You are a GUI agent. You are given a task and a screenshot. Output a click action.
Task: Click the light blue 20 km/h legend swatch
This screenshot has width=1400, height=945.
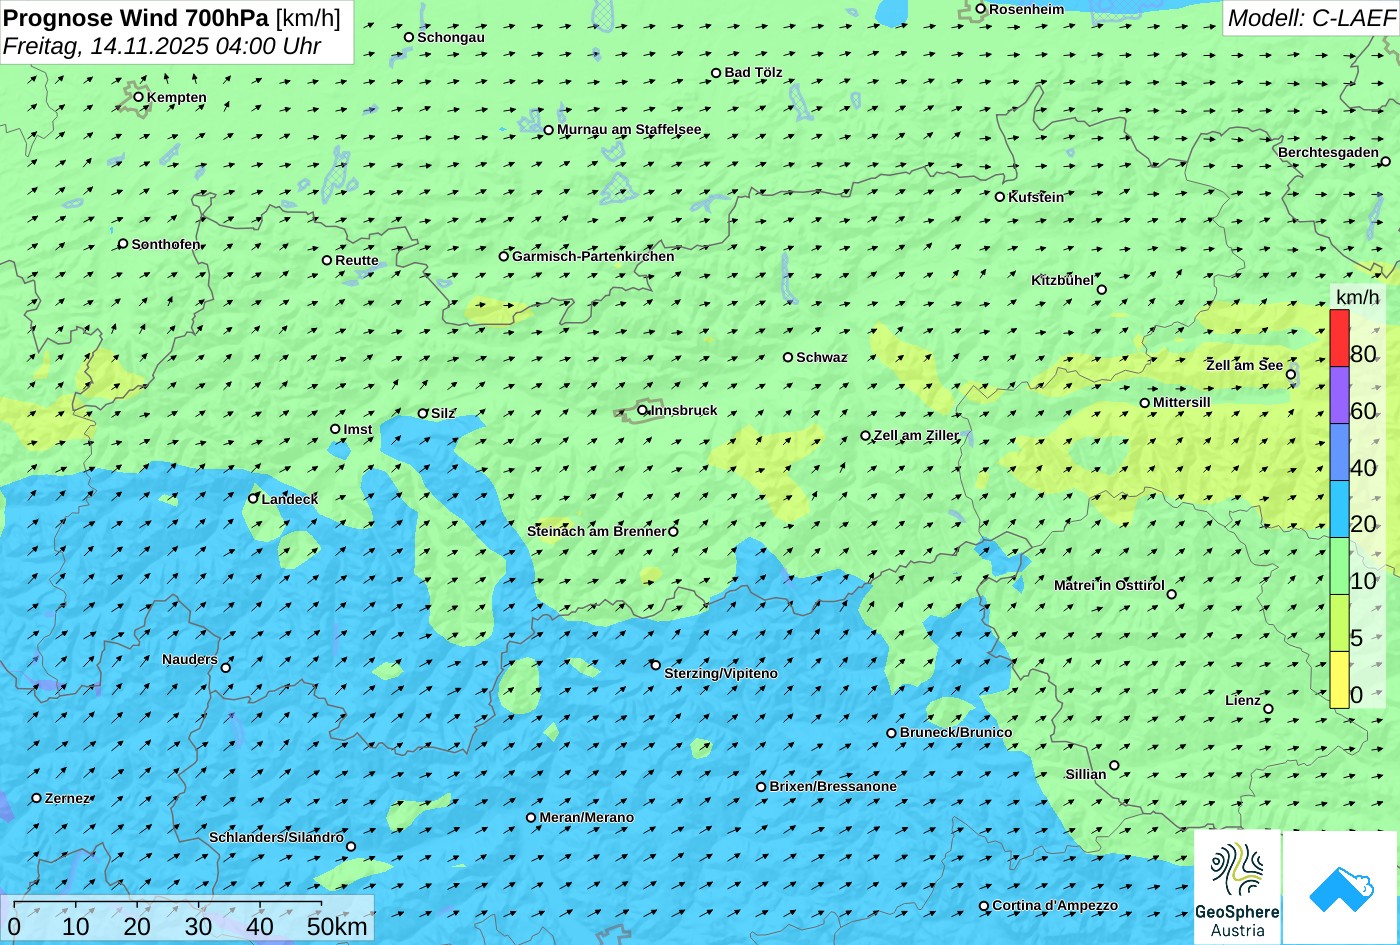coord(1339,510)
